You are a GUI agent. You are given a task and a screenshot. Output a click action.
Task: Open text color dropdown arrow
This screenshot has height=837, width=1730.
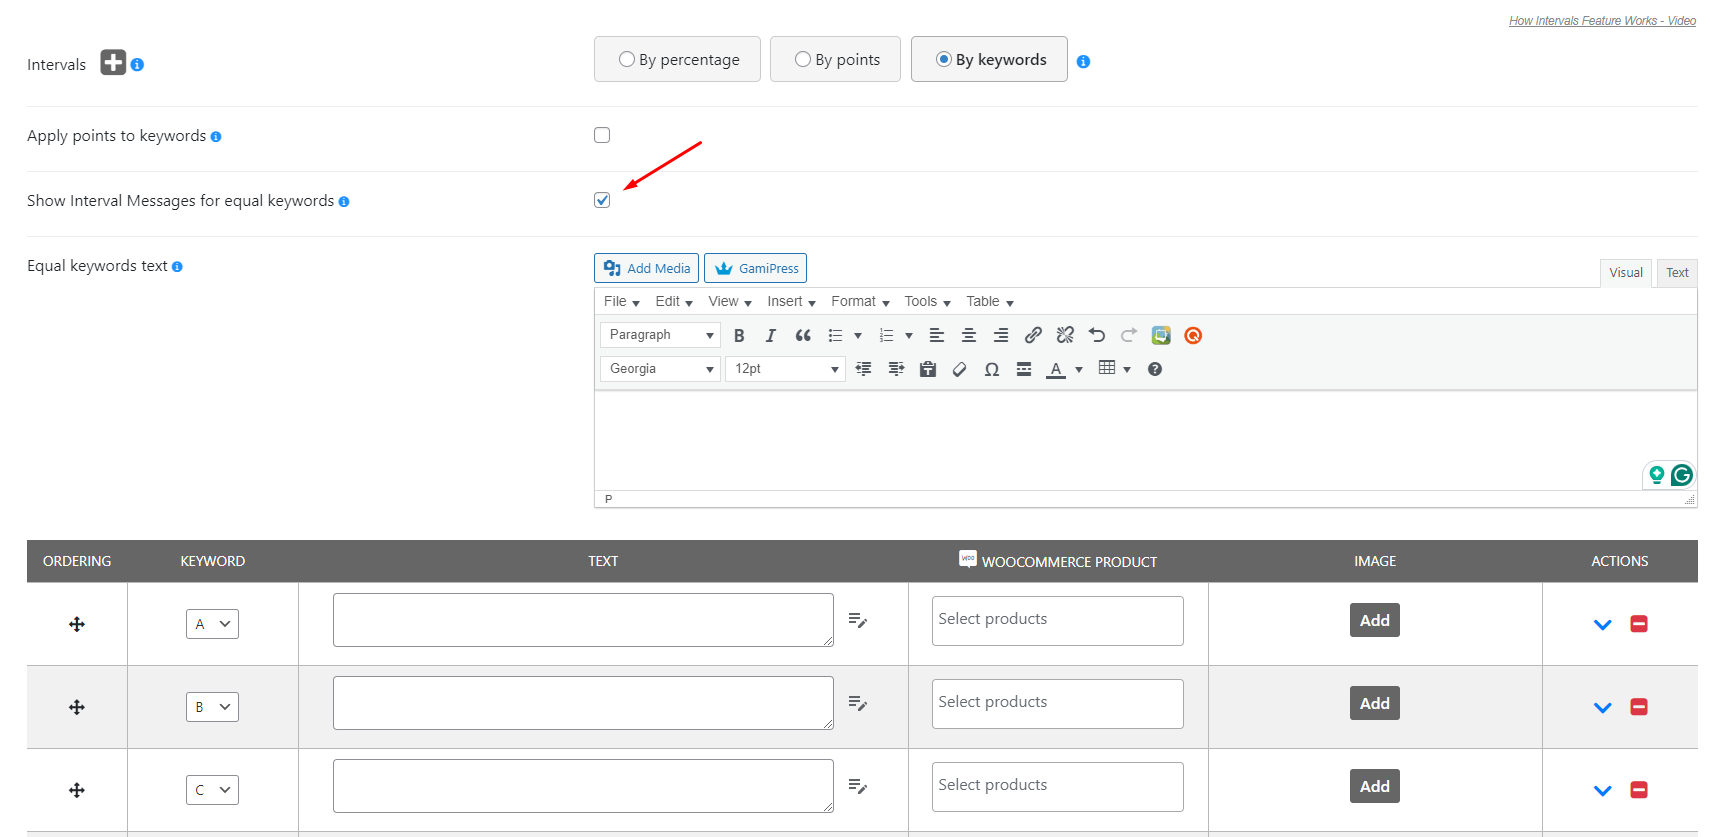[x=1079, y=370]
